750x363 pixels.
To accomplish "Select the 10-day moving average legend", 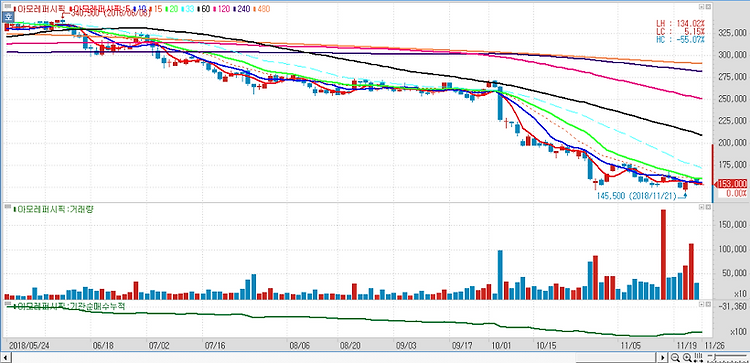I will point(139,9).
